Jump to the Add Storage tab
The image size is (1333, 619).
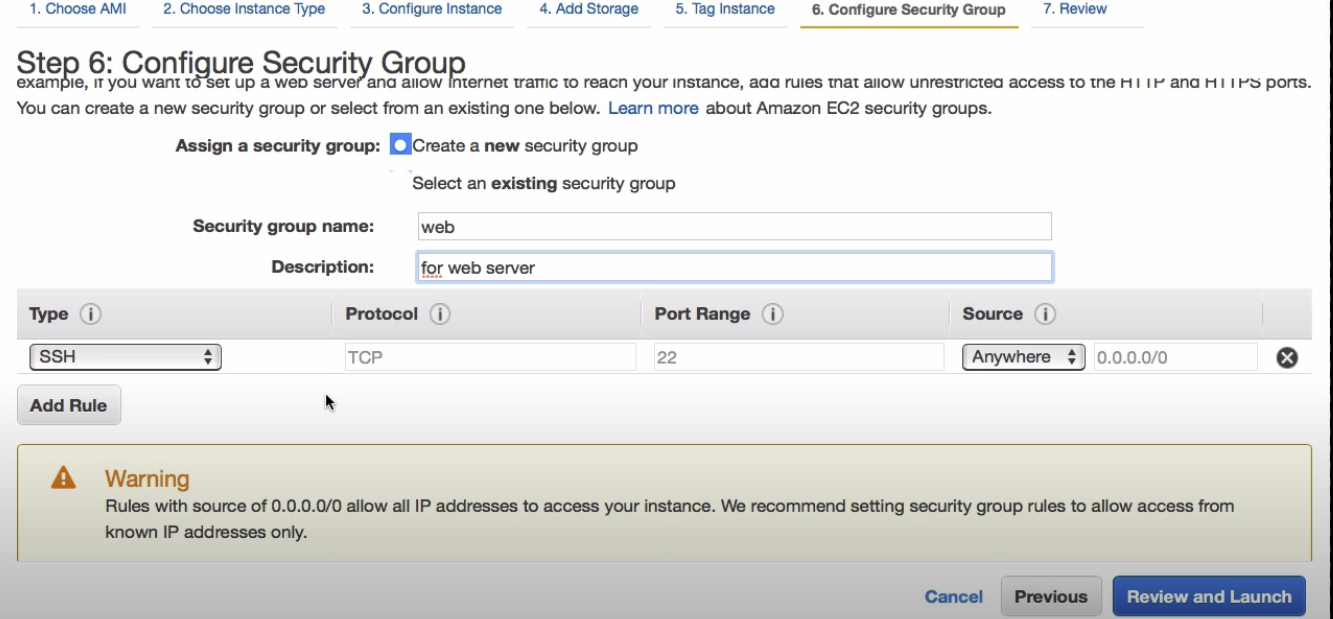(589, 9)
